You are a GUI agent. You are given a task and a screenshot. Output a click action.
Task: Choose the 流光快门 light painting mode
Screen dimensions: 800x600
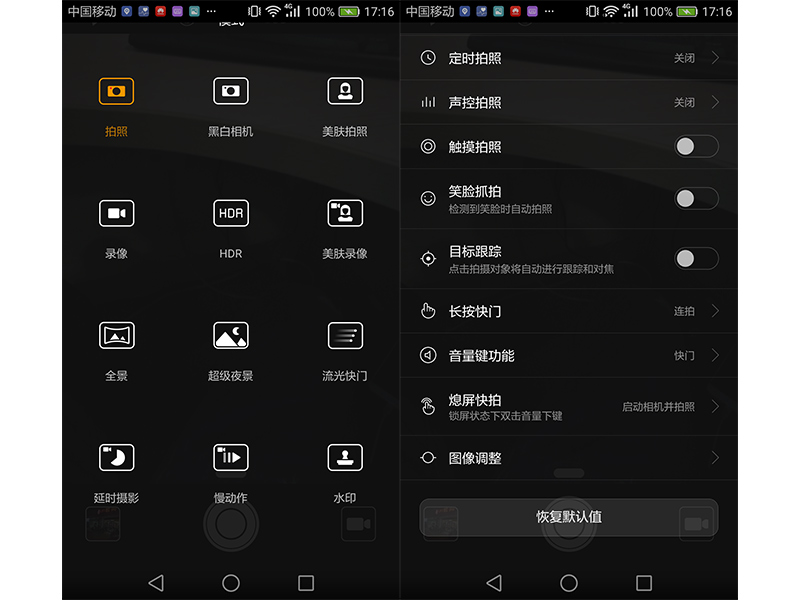(345, 336)
